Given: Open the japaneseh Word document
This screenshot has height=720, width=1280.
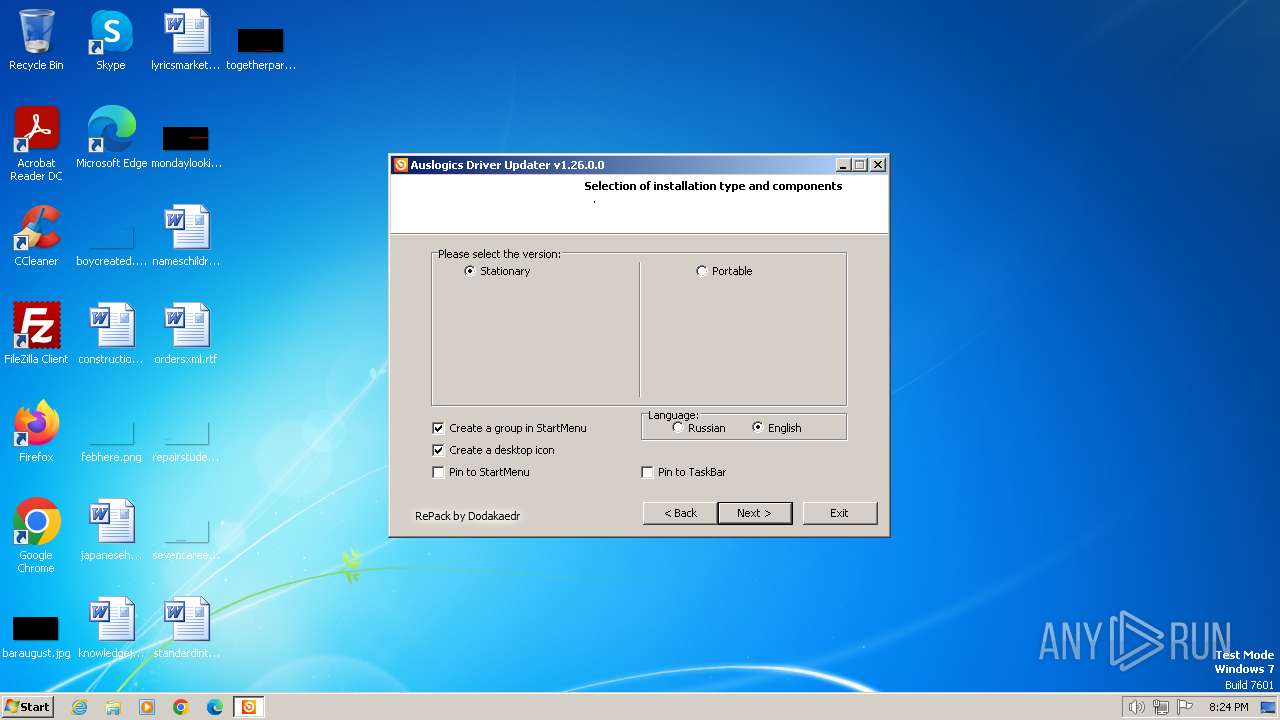Looking at the screenshot, I should pos(111,530).
